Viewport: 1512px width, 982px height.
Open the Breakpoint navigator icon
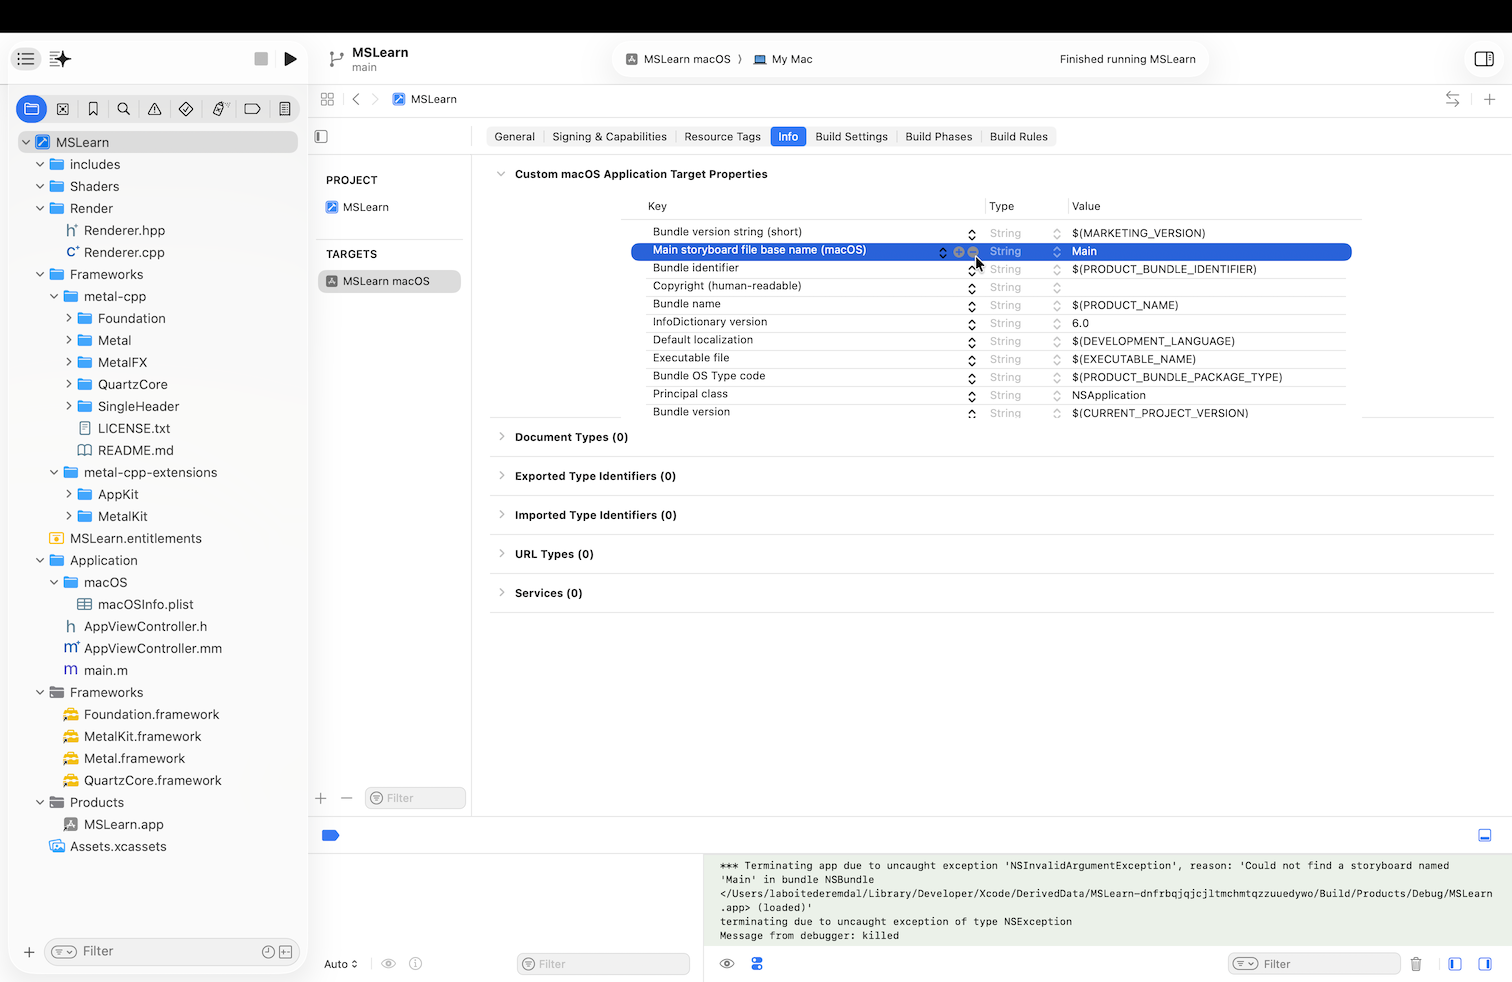252,109
